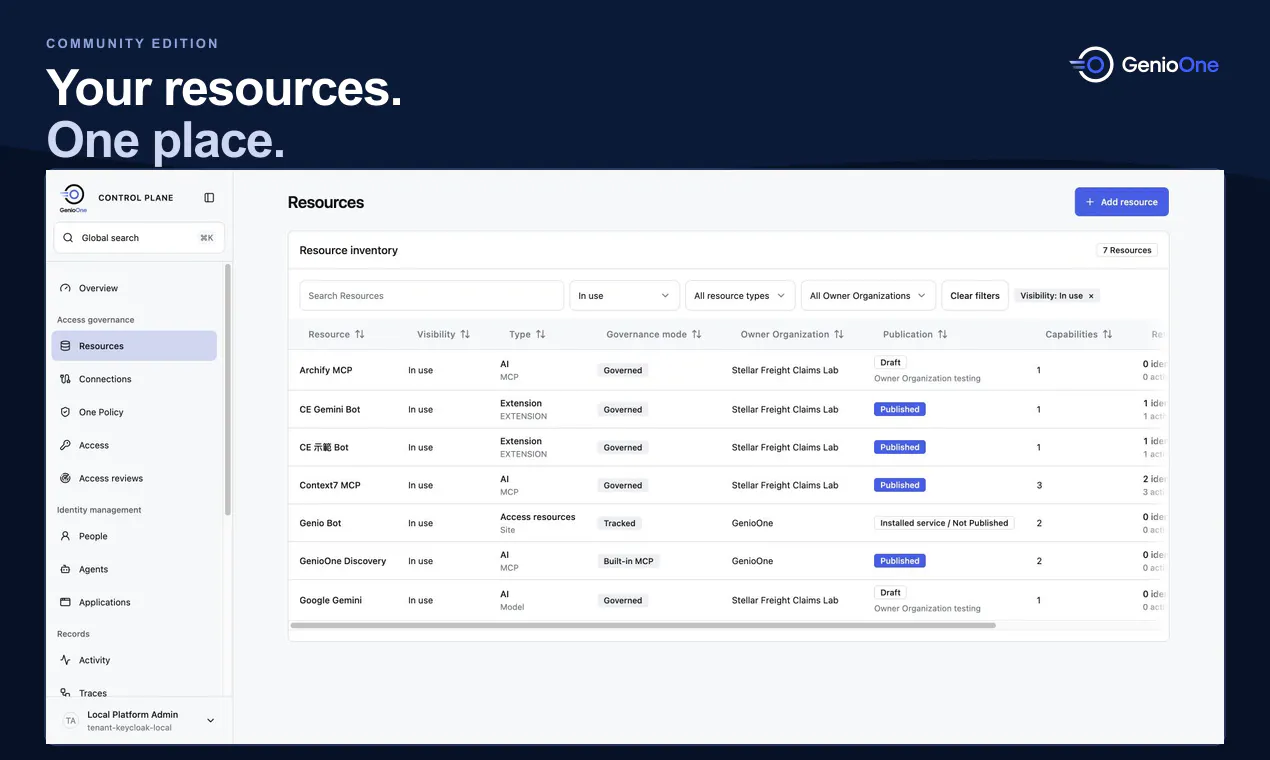The width and height of the screenshot is (1270, 760).
Task: Click the Access reviews icon
Action: [65, 478]
